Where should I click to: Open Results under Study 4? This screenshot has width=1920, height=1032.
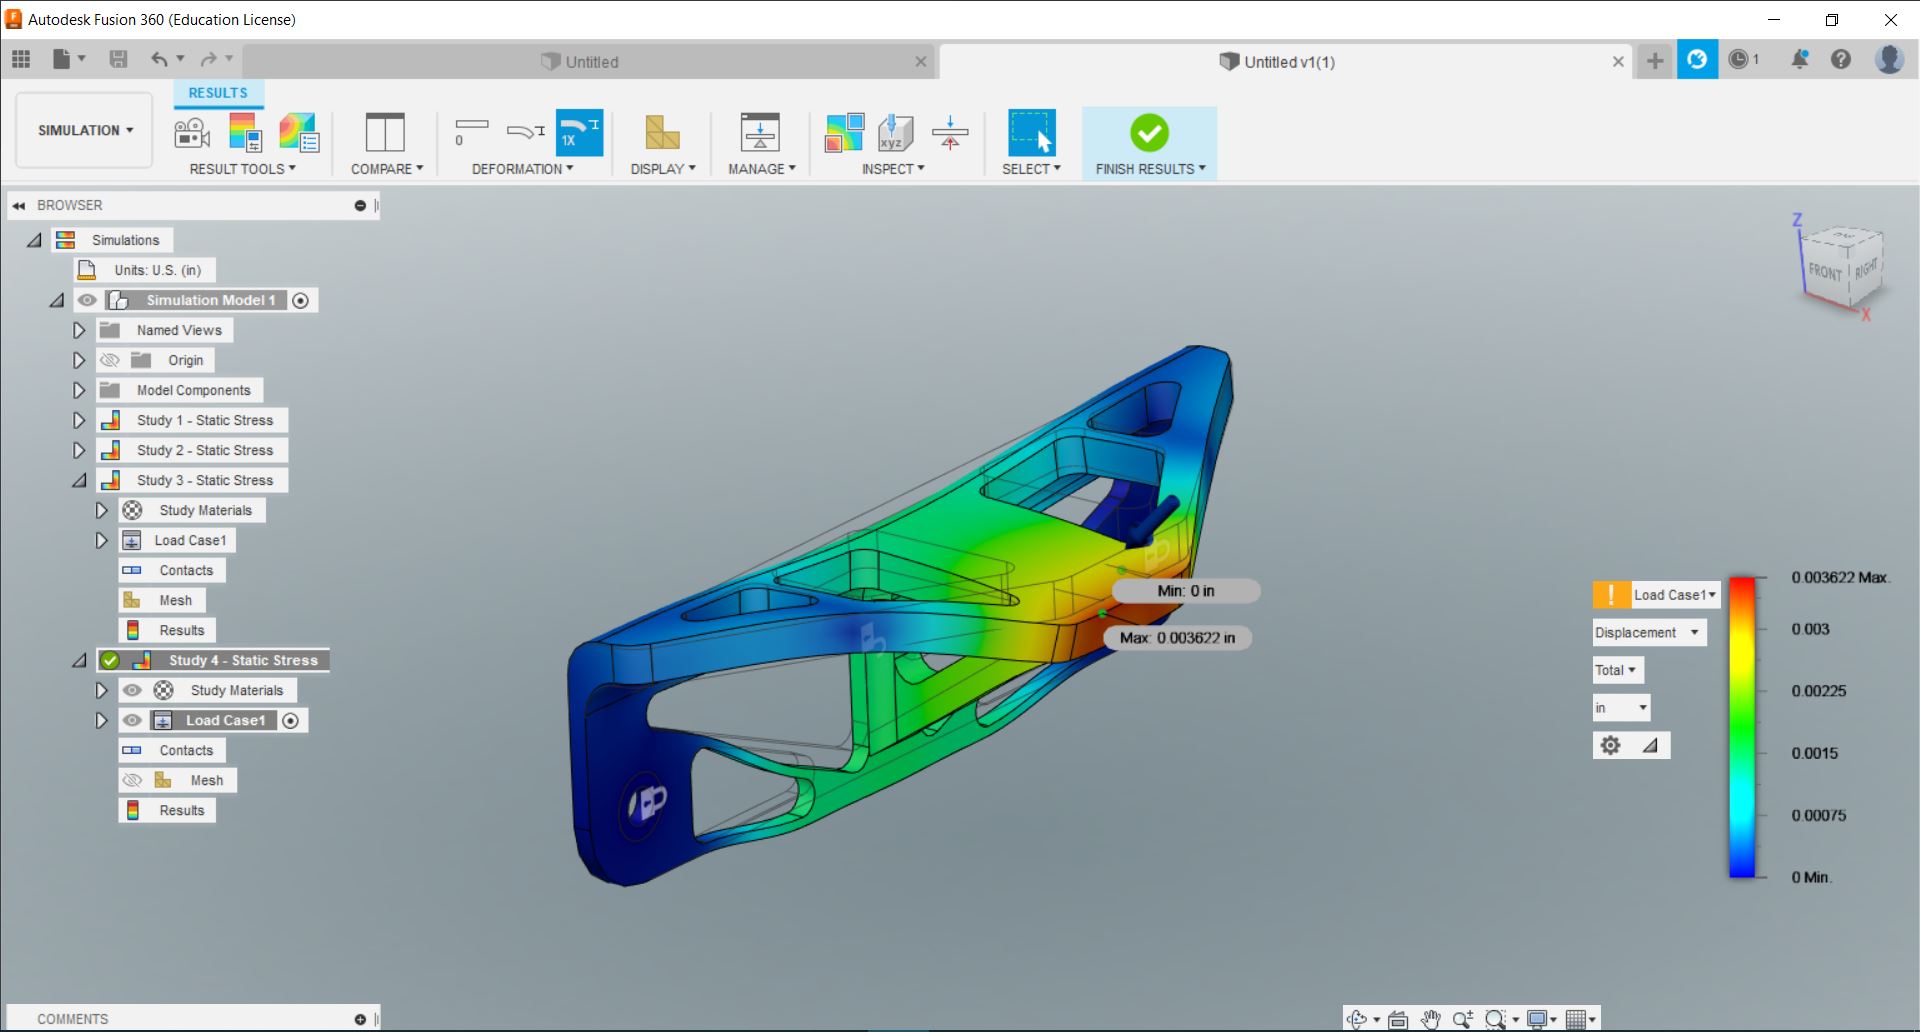click(x=181, y=810)
